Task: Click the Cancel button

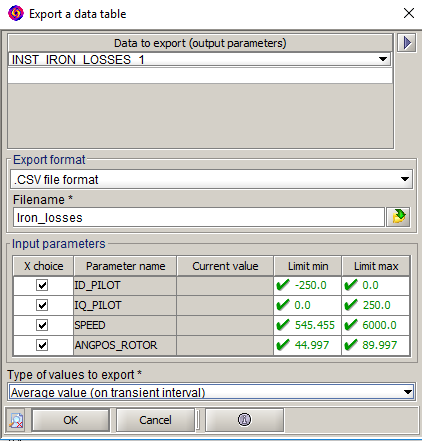Action: pyautogui.click(x=155, y=420)
